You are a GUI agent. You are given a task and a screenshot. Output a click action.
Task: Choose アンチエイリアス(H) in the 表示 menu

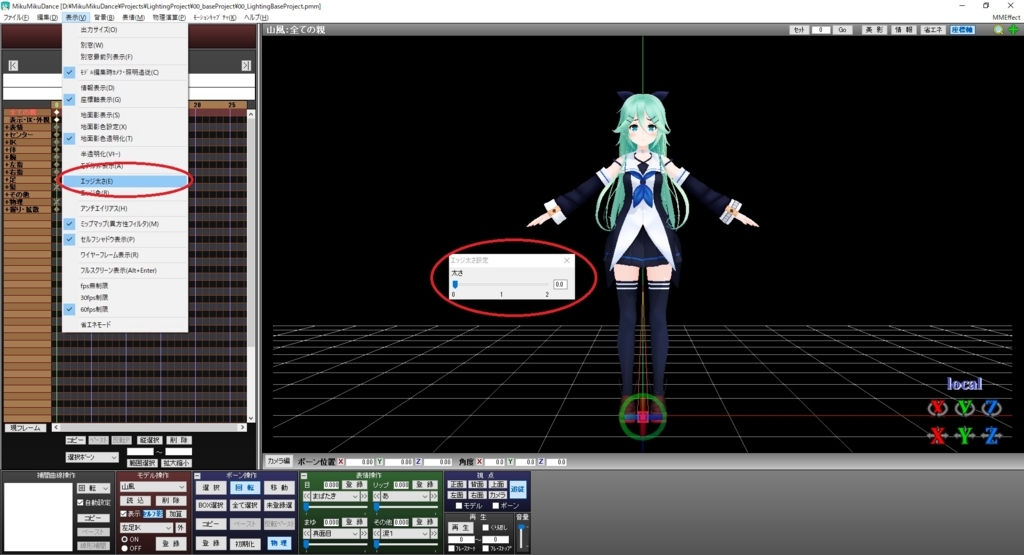click(125, 208)
